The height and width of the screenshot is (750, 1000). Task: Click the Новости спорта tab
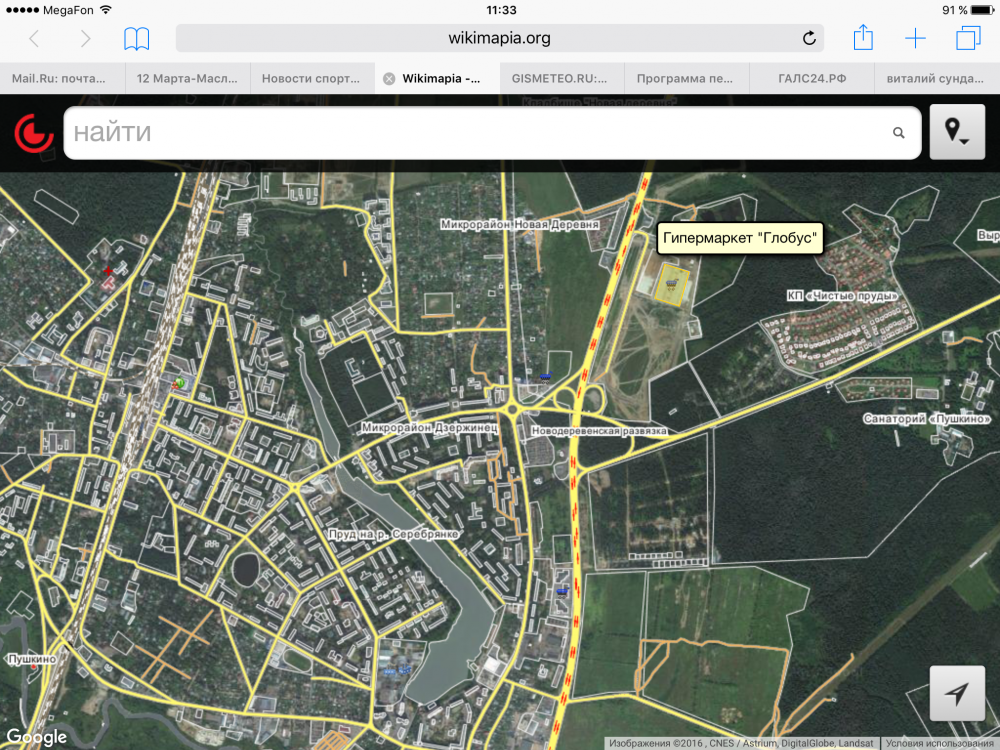[x=310, y=78]
